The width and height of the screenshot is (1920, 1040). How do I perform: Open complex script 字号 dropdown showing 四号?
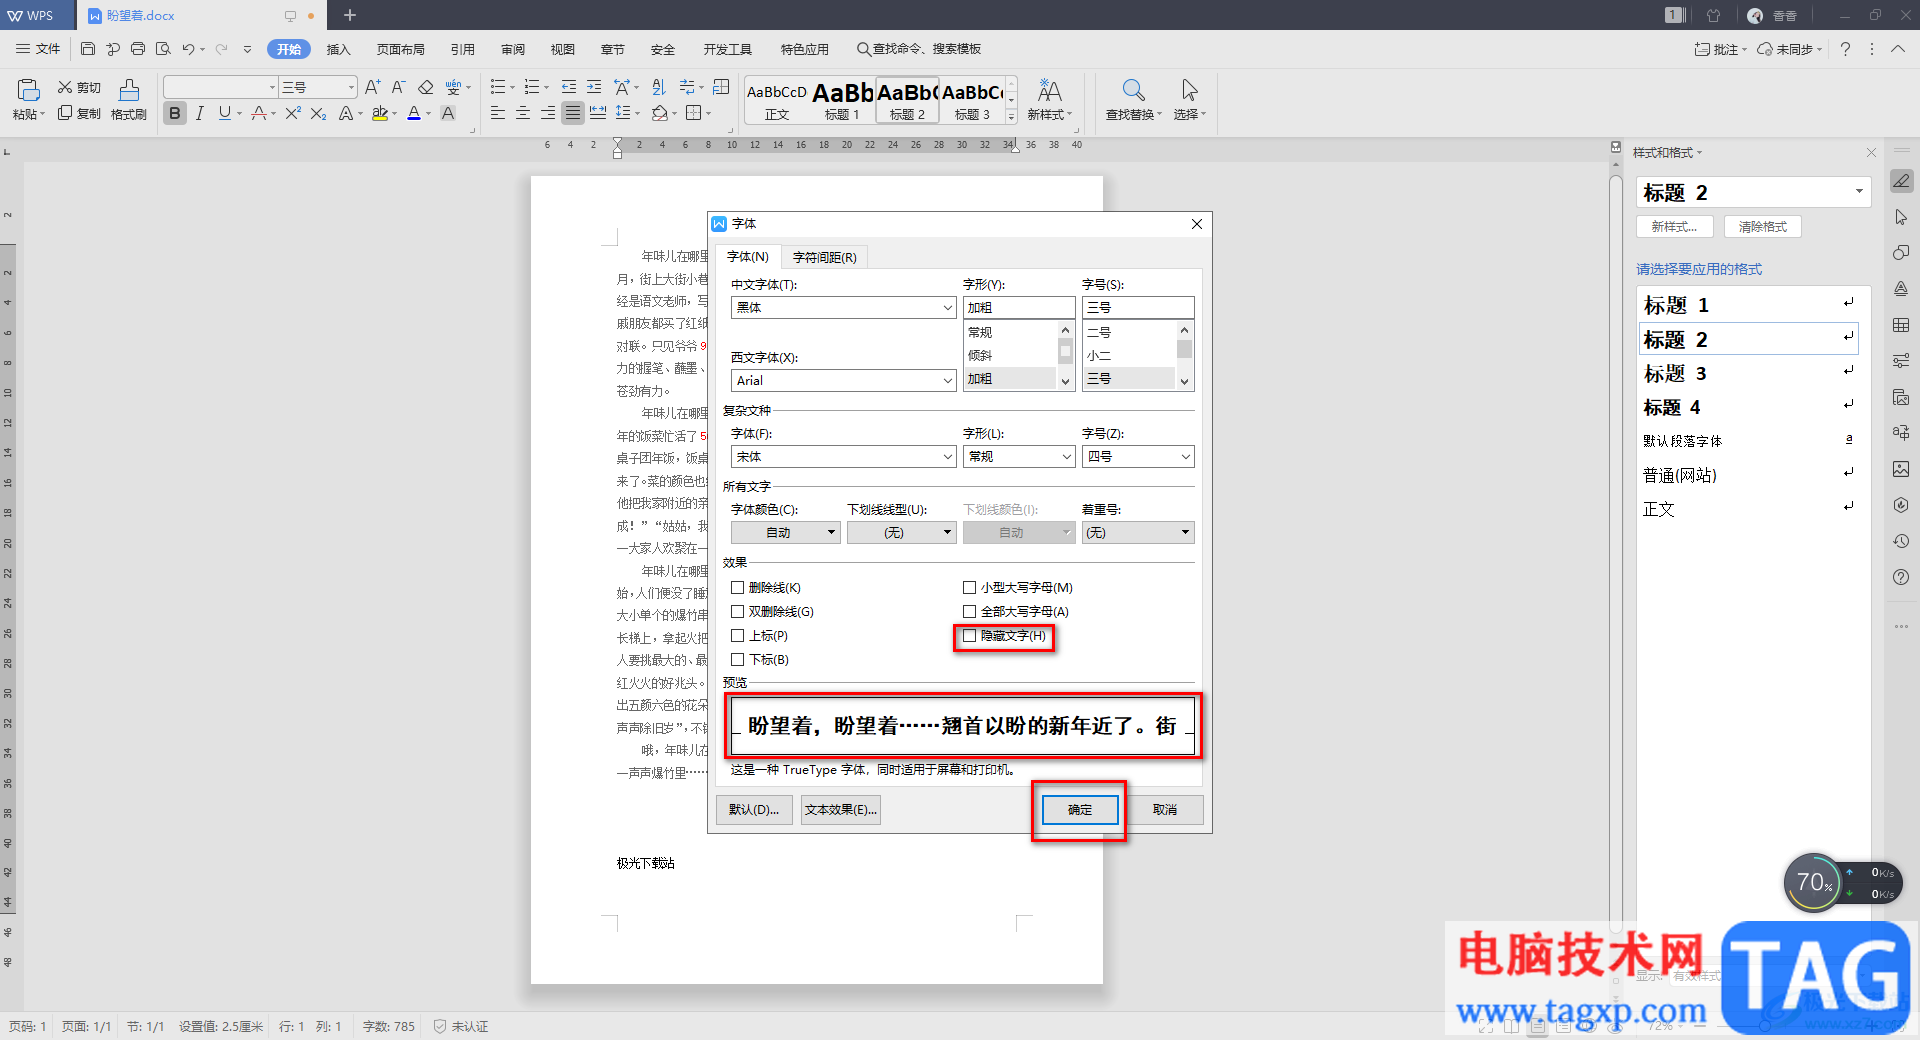pos(1138,457)
